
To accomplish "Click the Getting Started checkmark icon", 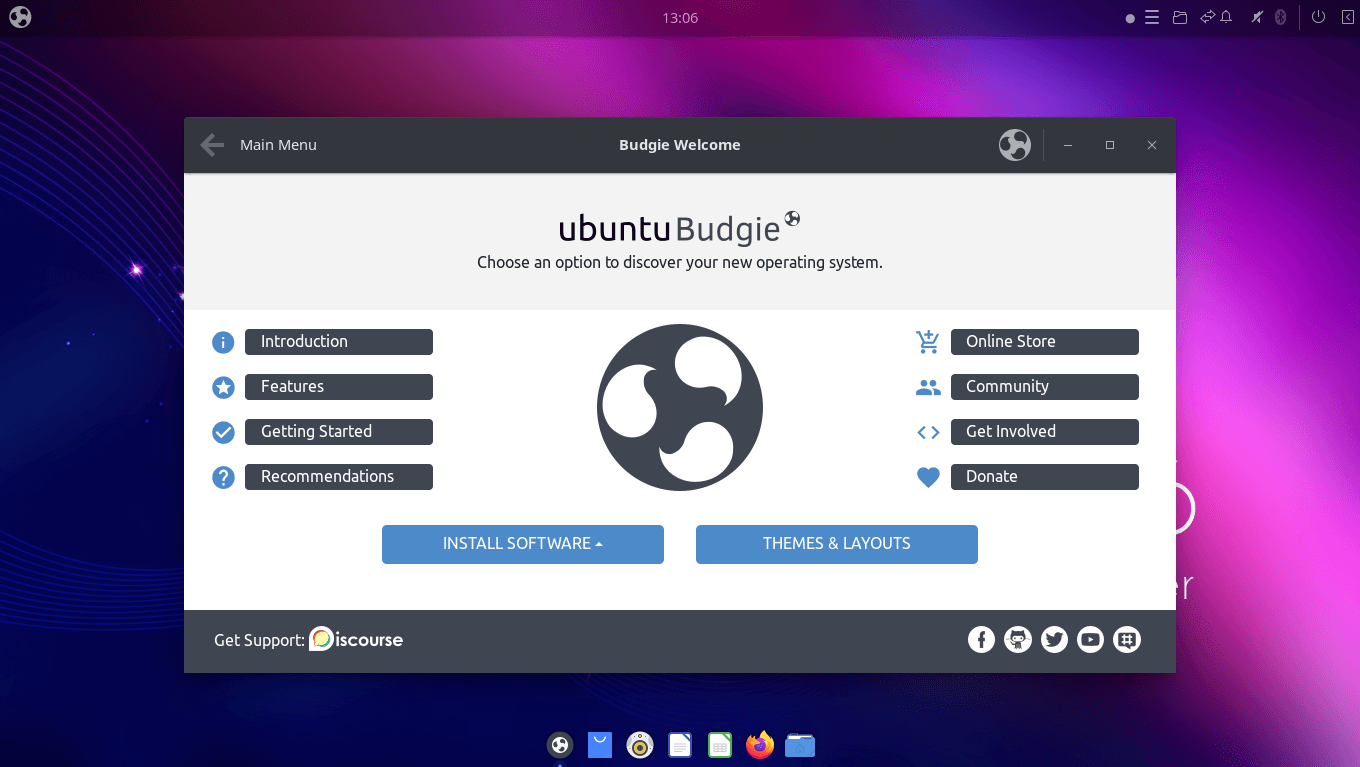I will [x=223, y=432].
